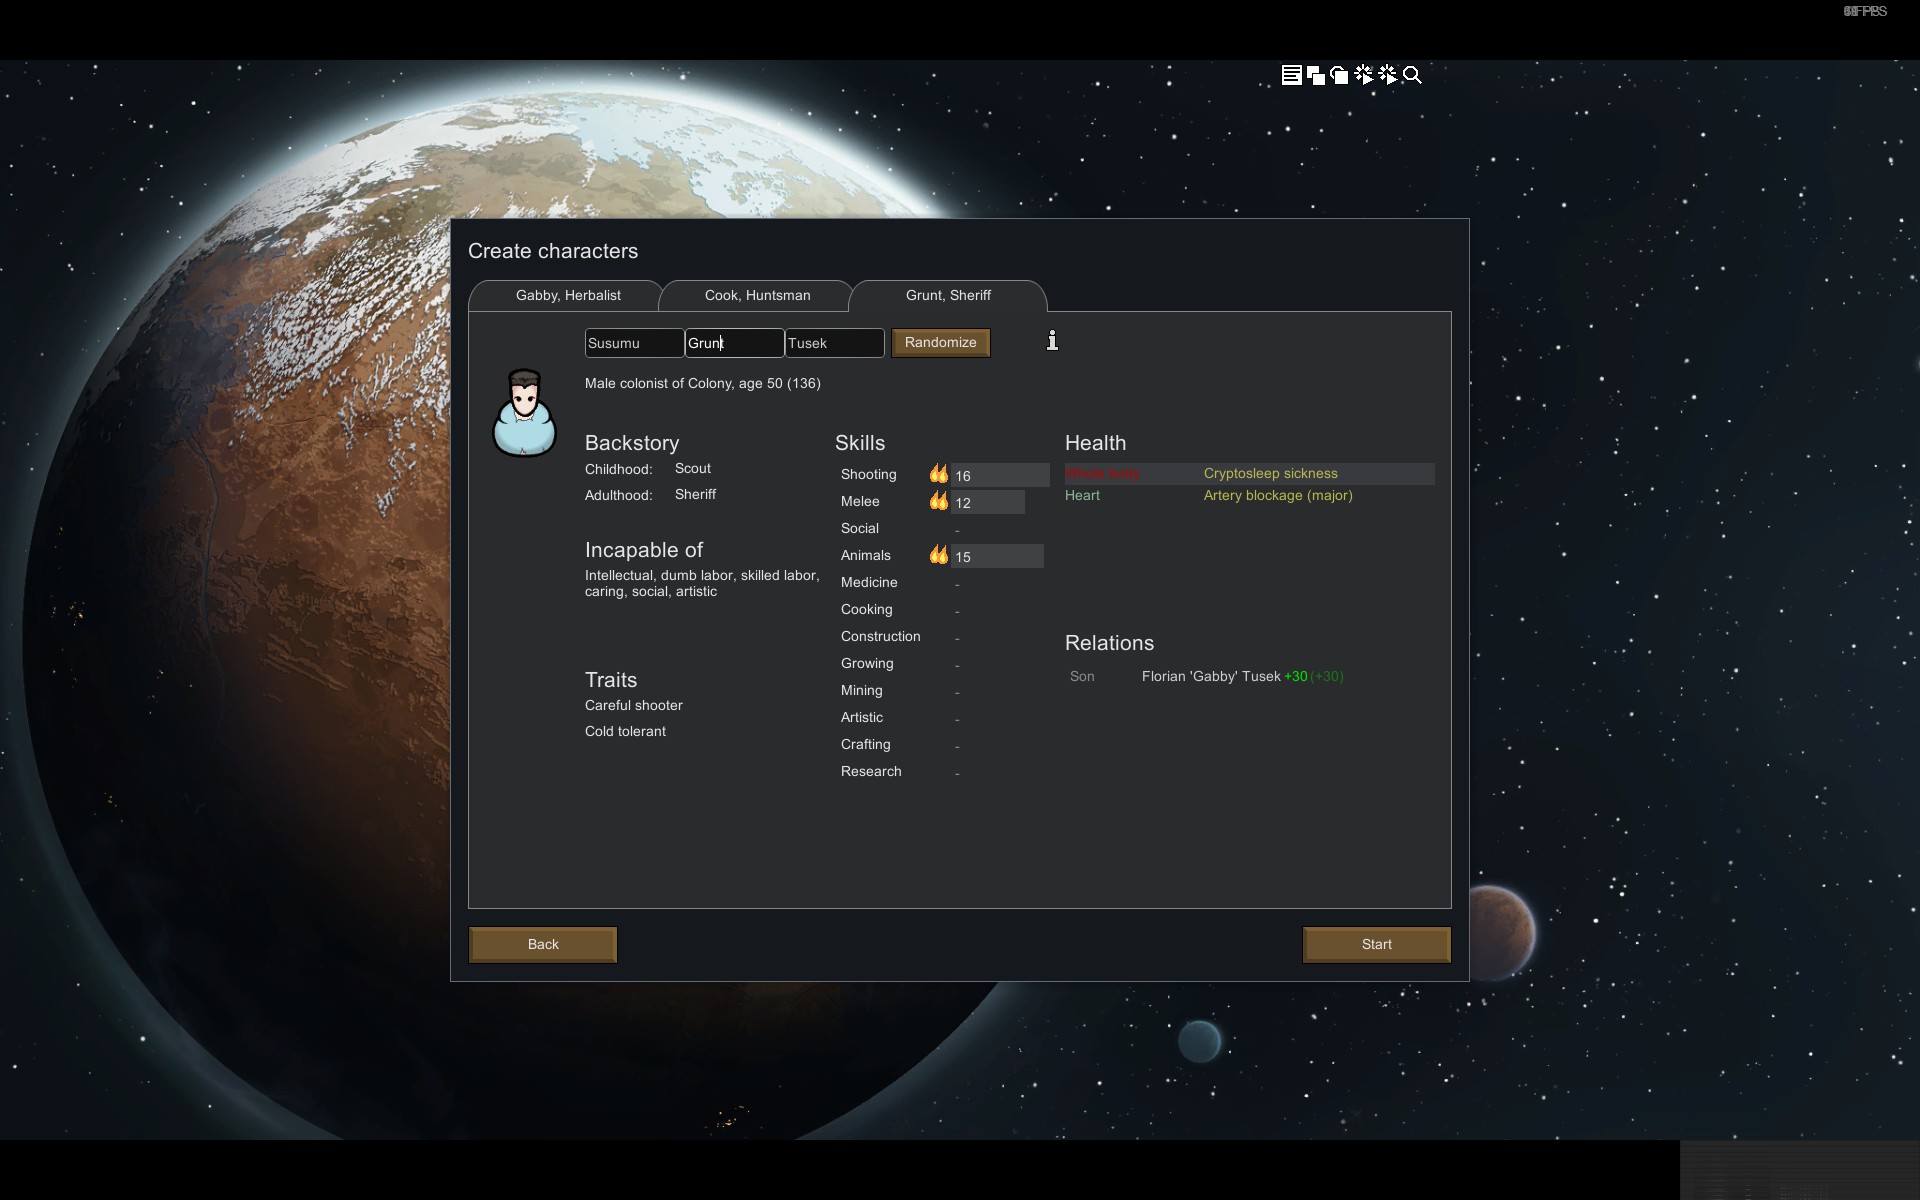1920x1200 pixels.
Task: Click the Shooting passion flame icon
Action: (x=938, y=474)
